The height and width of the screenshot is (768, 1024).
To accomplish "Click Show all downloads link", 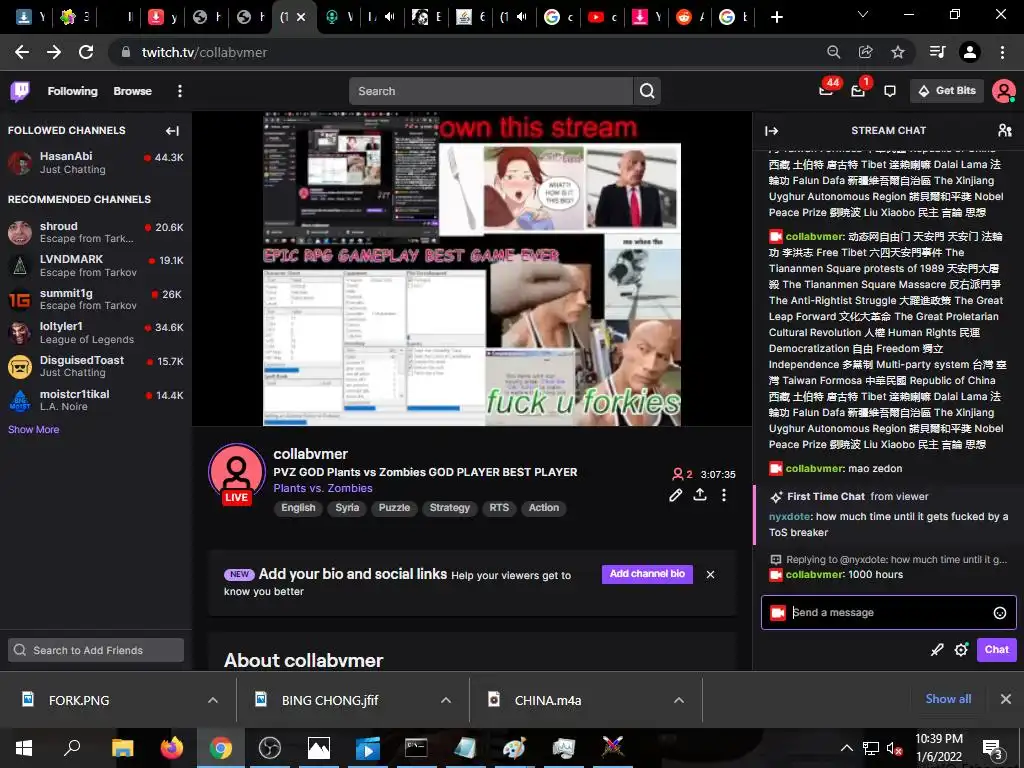I will point(948,699).
